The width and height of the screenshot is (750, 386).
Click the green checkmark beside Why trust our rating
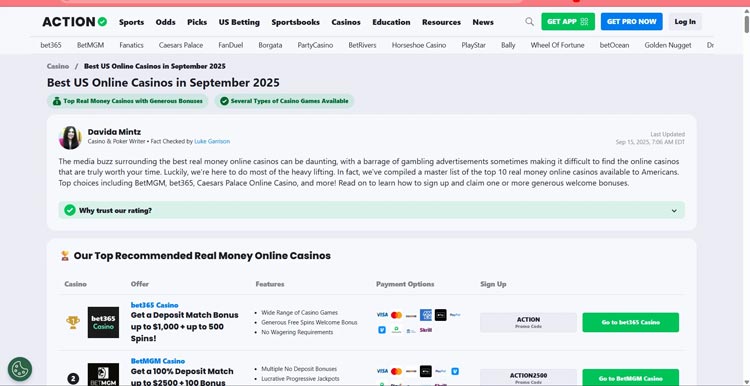coord(70,210)
